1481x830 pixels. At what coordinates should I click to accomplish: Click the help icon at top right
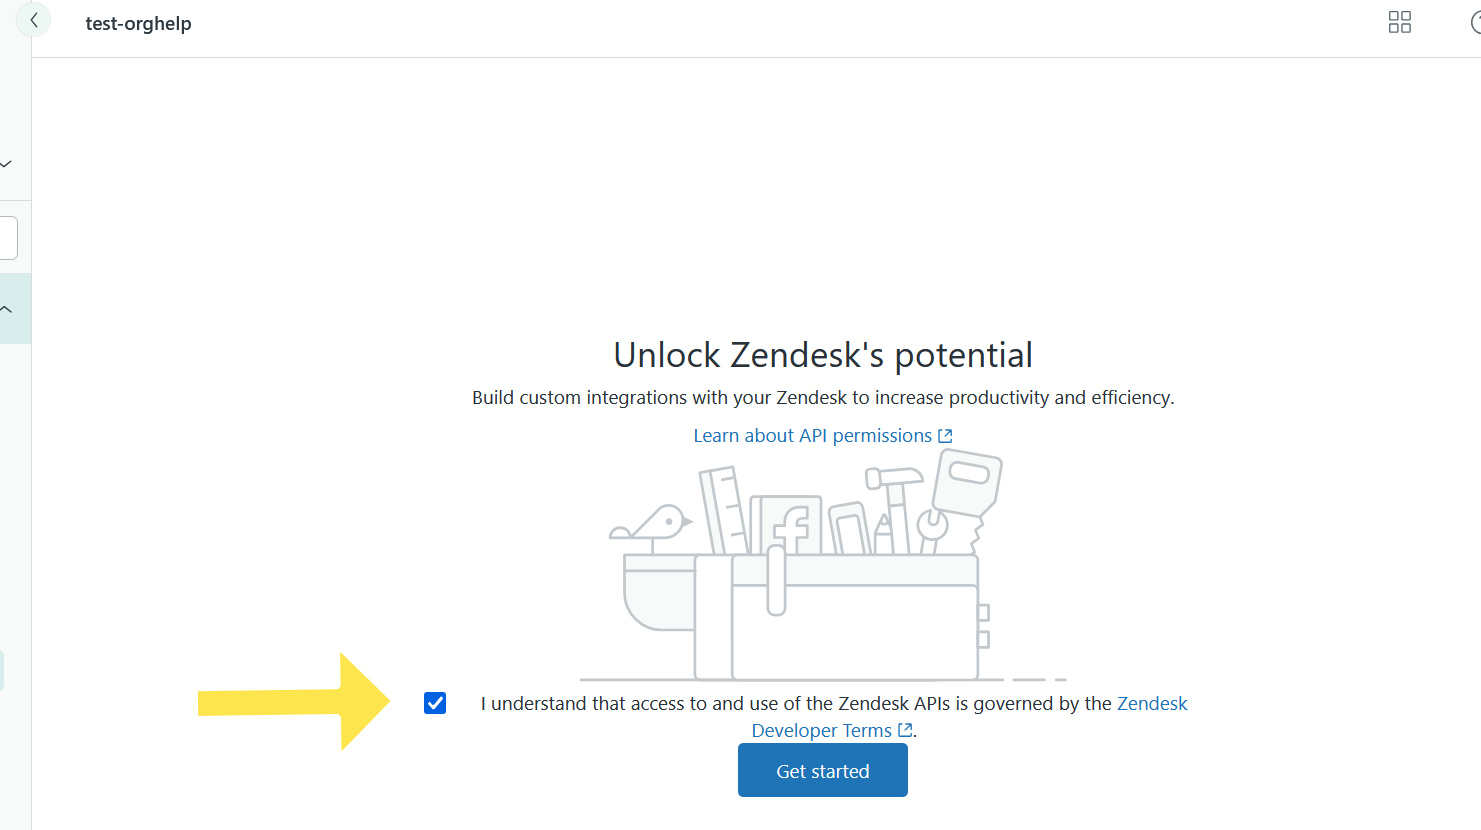pos(1475,22)
